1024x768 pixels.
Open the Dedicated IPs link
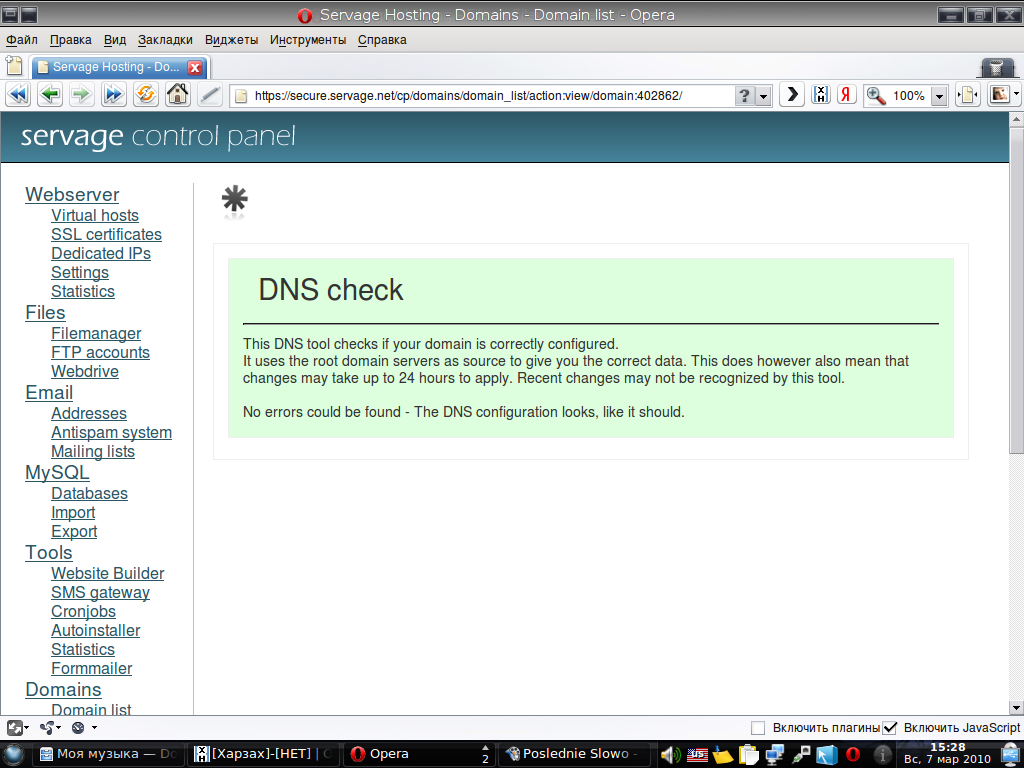coord(101,253)
